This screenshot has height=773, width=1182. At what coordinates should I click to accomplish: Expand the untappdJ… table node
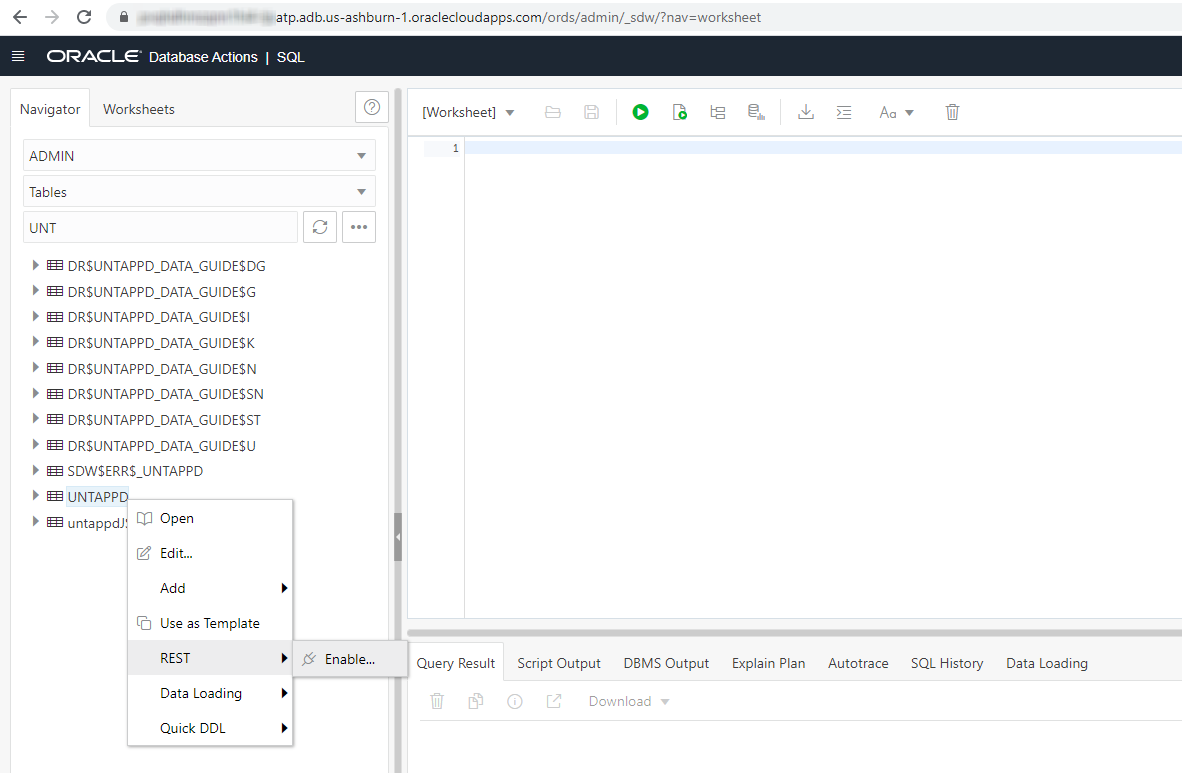point(35,522)
